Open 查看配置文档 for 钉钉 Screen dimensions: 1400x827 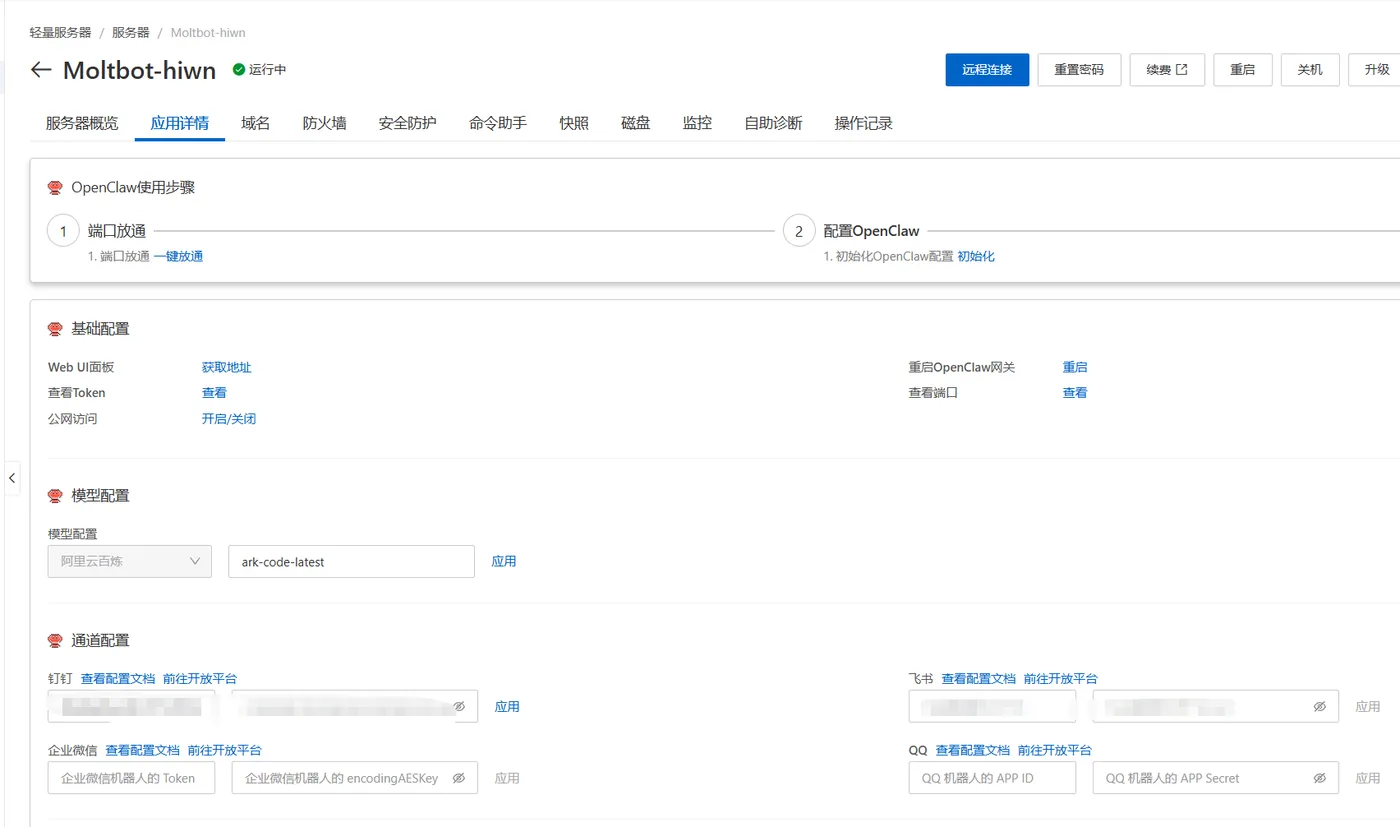point(118,678)
